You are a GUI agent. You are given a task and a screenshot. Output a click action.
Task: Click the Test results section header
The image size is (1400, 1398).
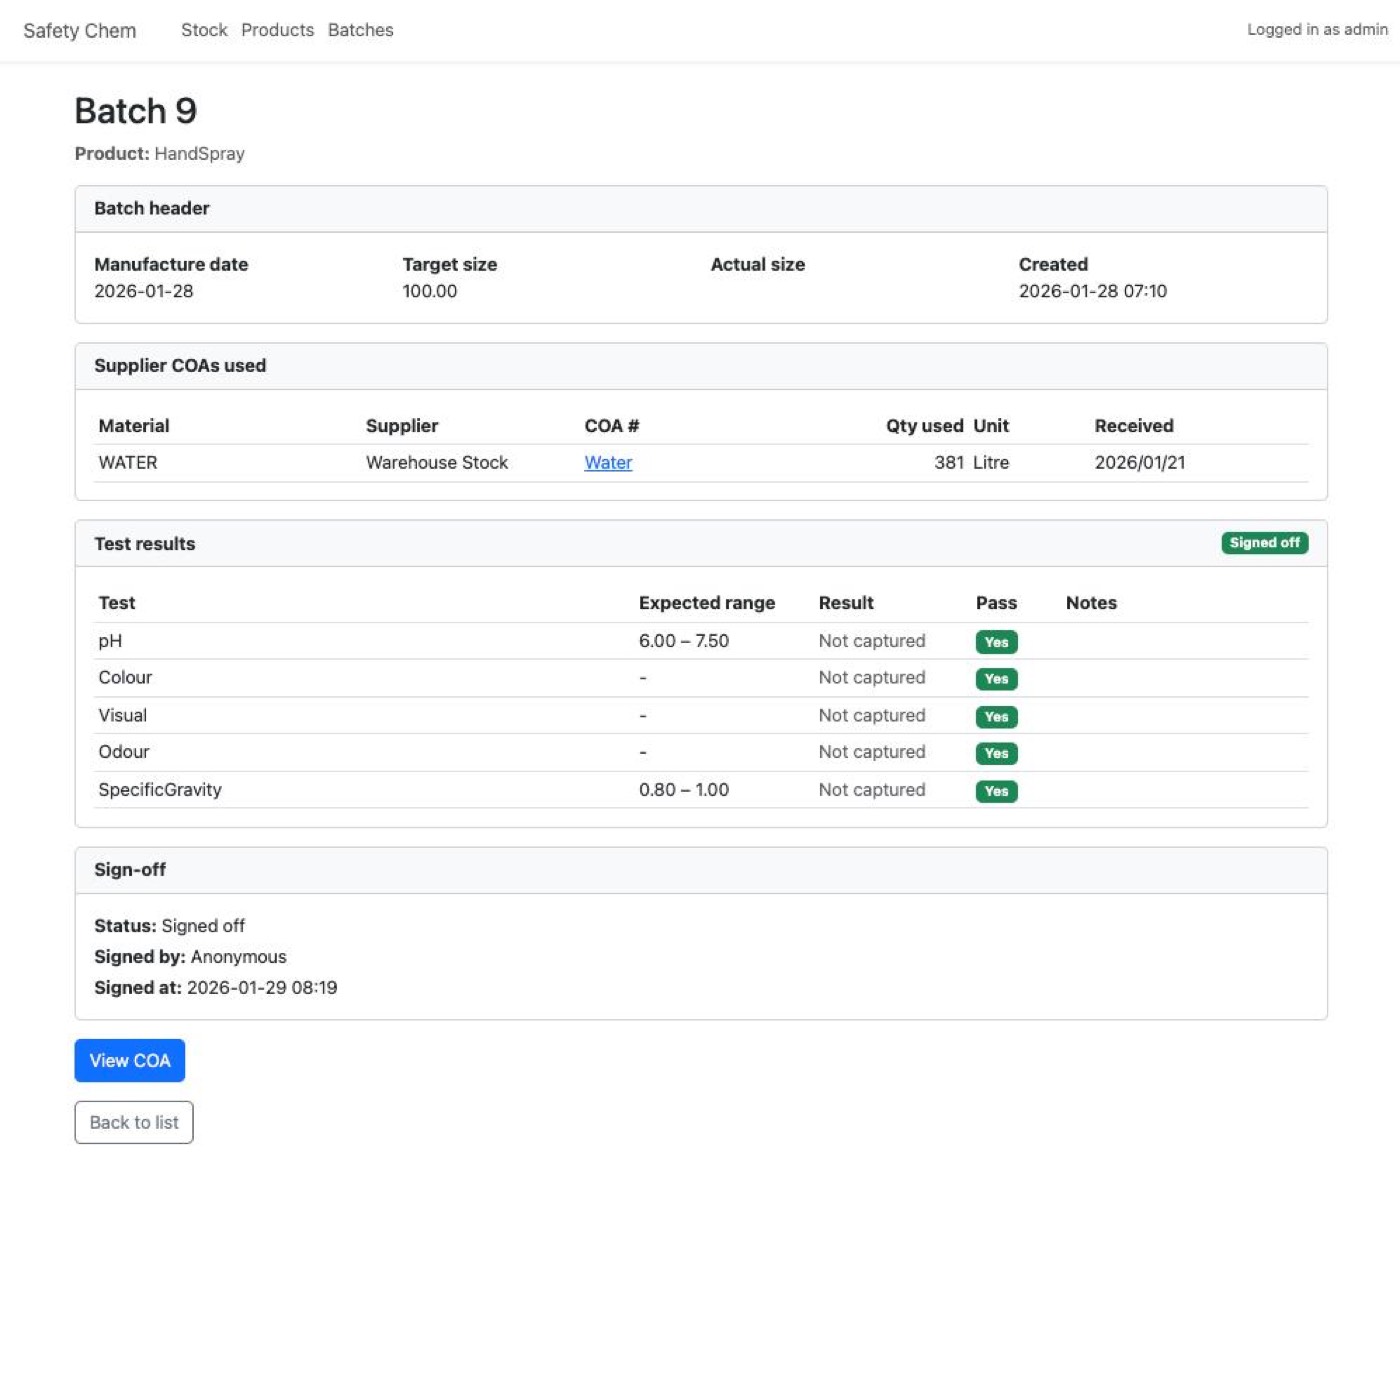click(x=145, y=543)
